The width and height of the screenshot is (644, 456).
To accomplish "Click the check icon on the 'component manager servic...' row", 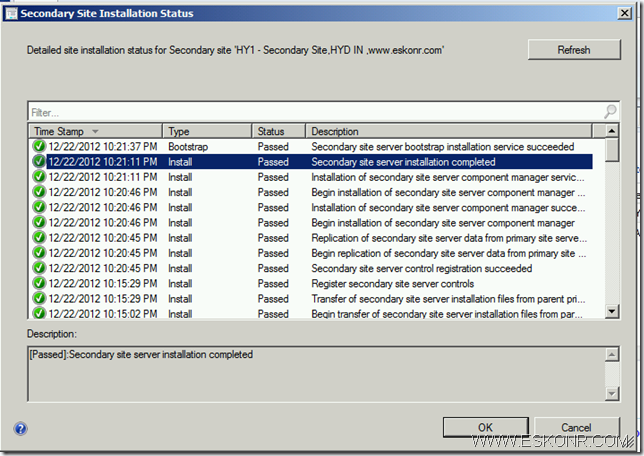I will tap(39, 177).
